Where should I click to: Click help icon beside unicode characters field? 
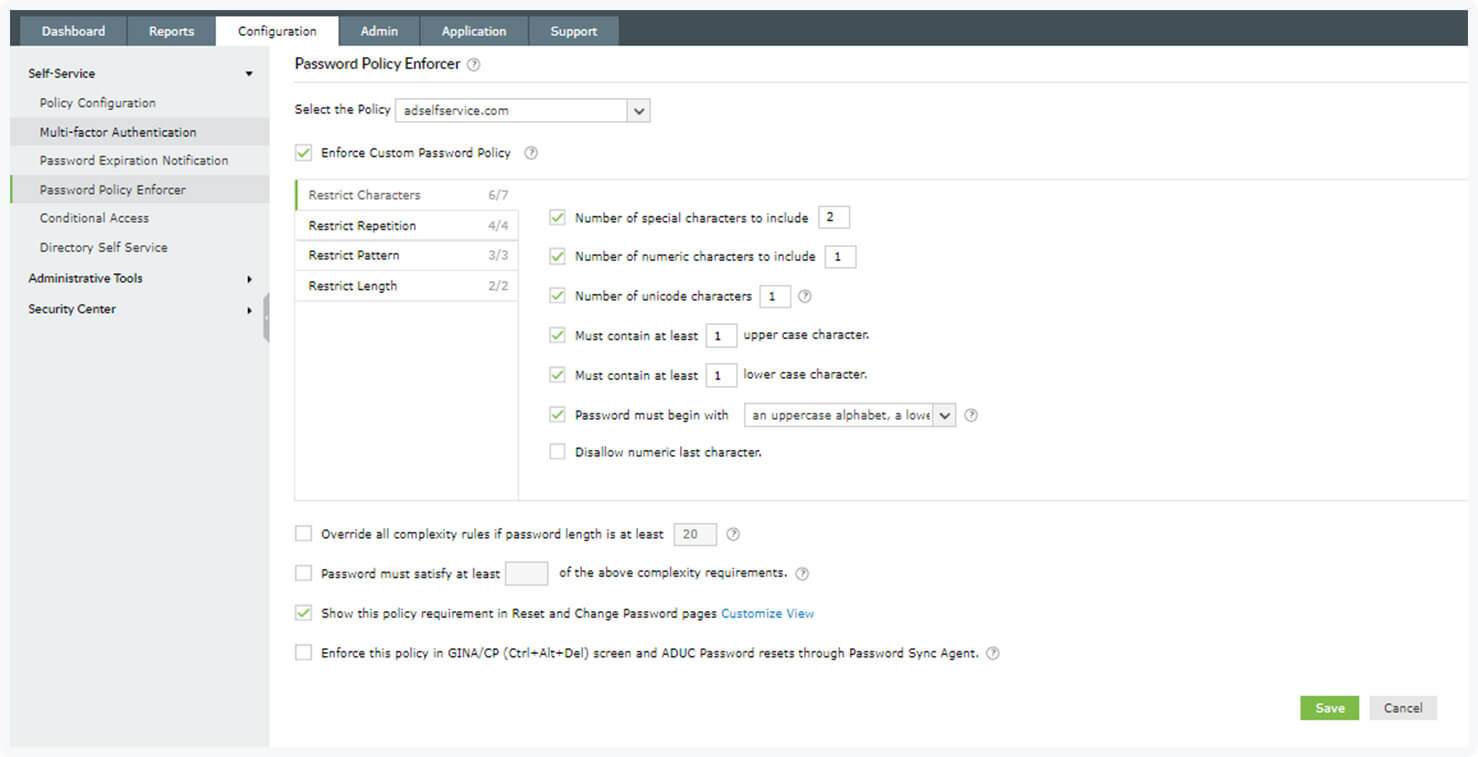pyautogui.click(x=805, y=296)
